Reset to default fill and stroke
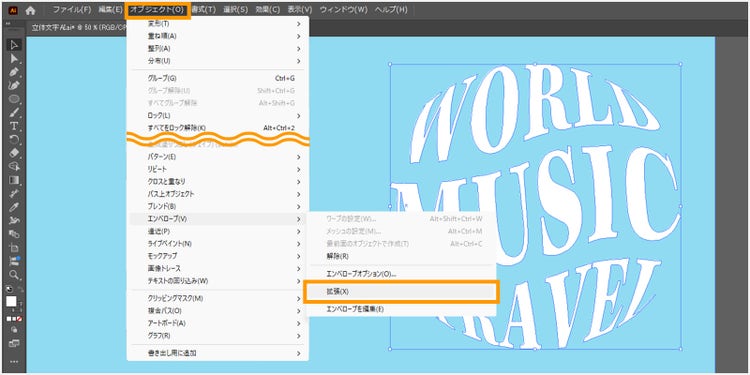Screen dimensions: 750x375 pyautogui.click(x=9, y=289)
